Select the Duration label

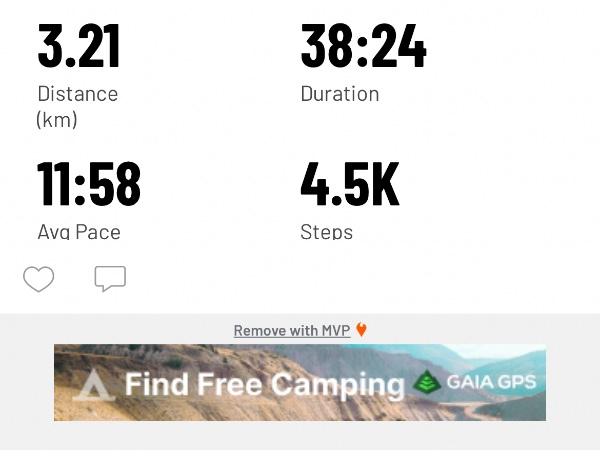[340, 94]
